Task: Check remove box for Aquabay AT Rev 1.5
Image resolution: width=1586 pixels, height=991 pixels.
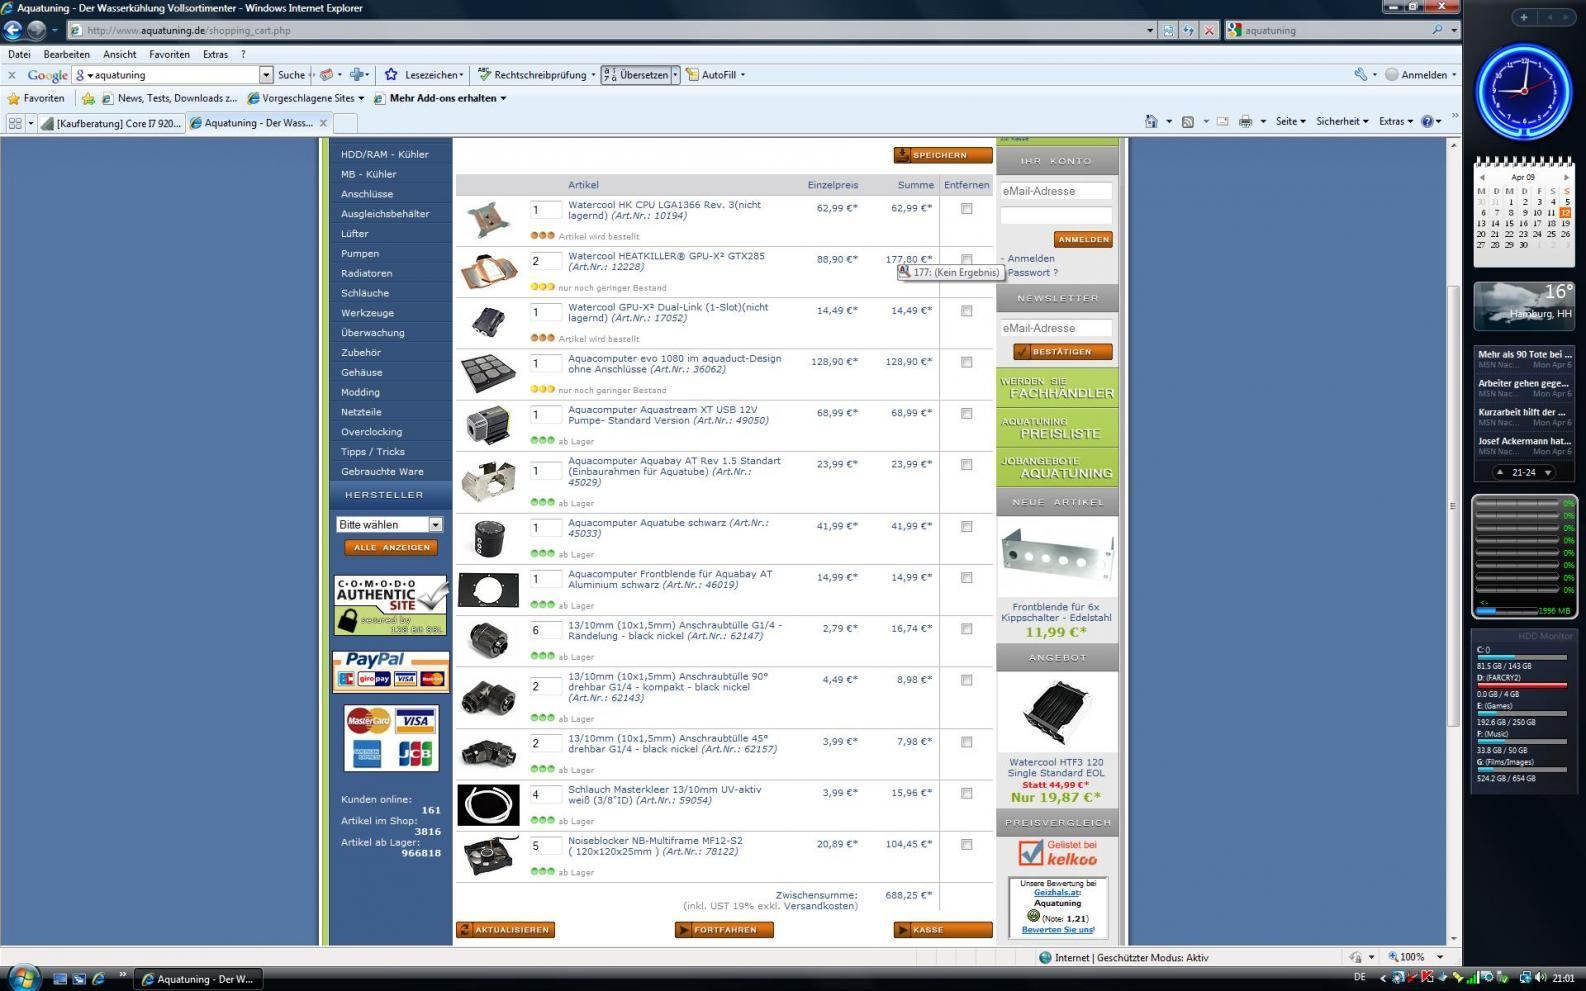Action: 966,464
